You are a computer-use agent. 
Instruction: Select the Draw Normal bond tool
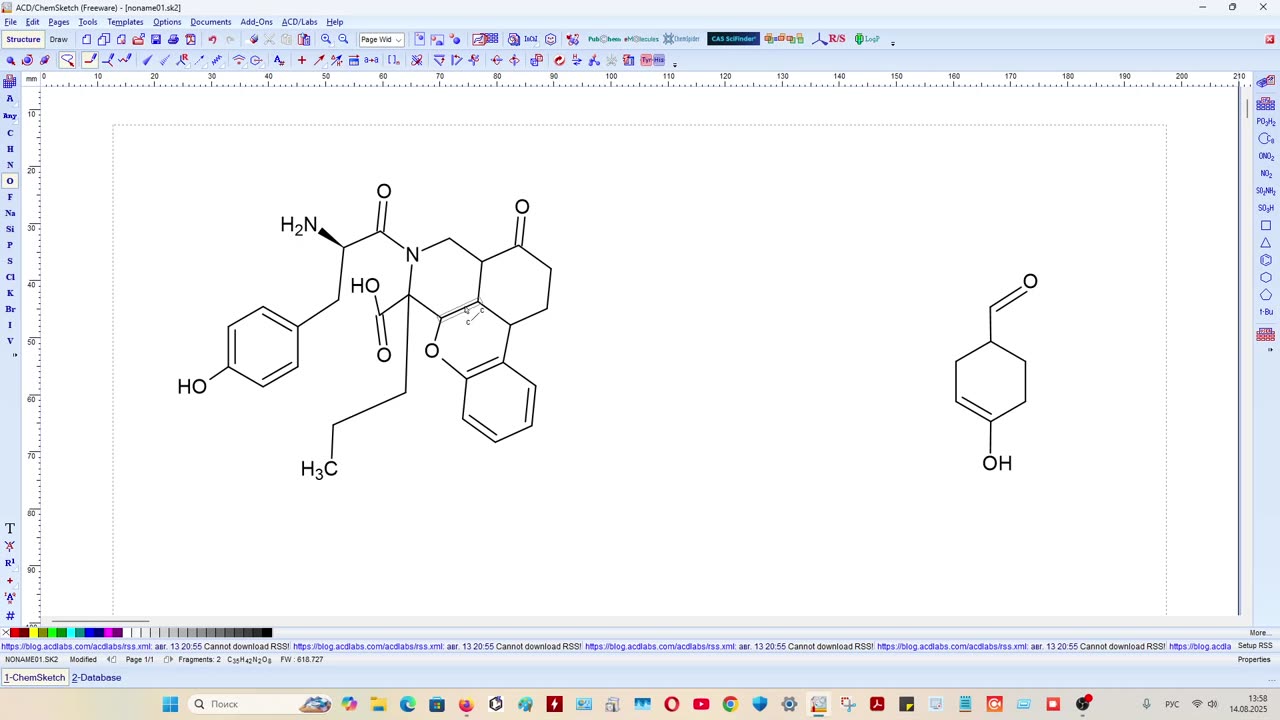pos(90,60)
